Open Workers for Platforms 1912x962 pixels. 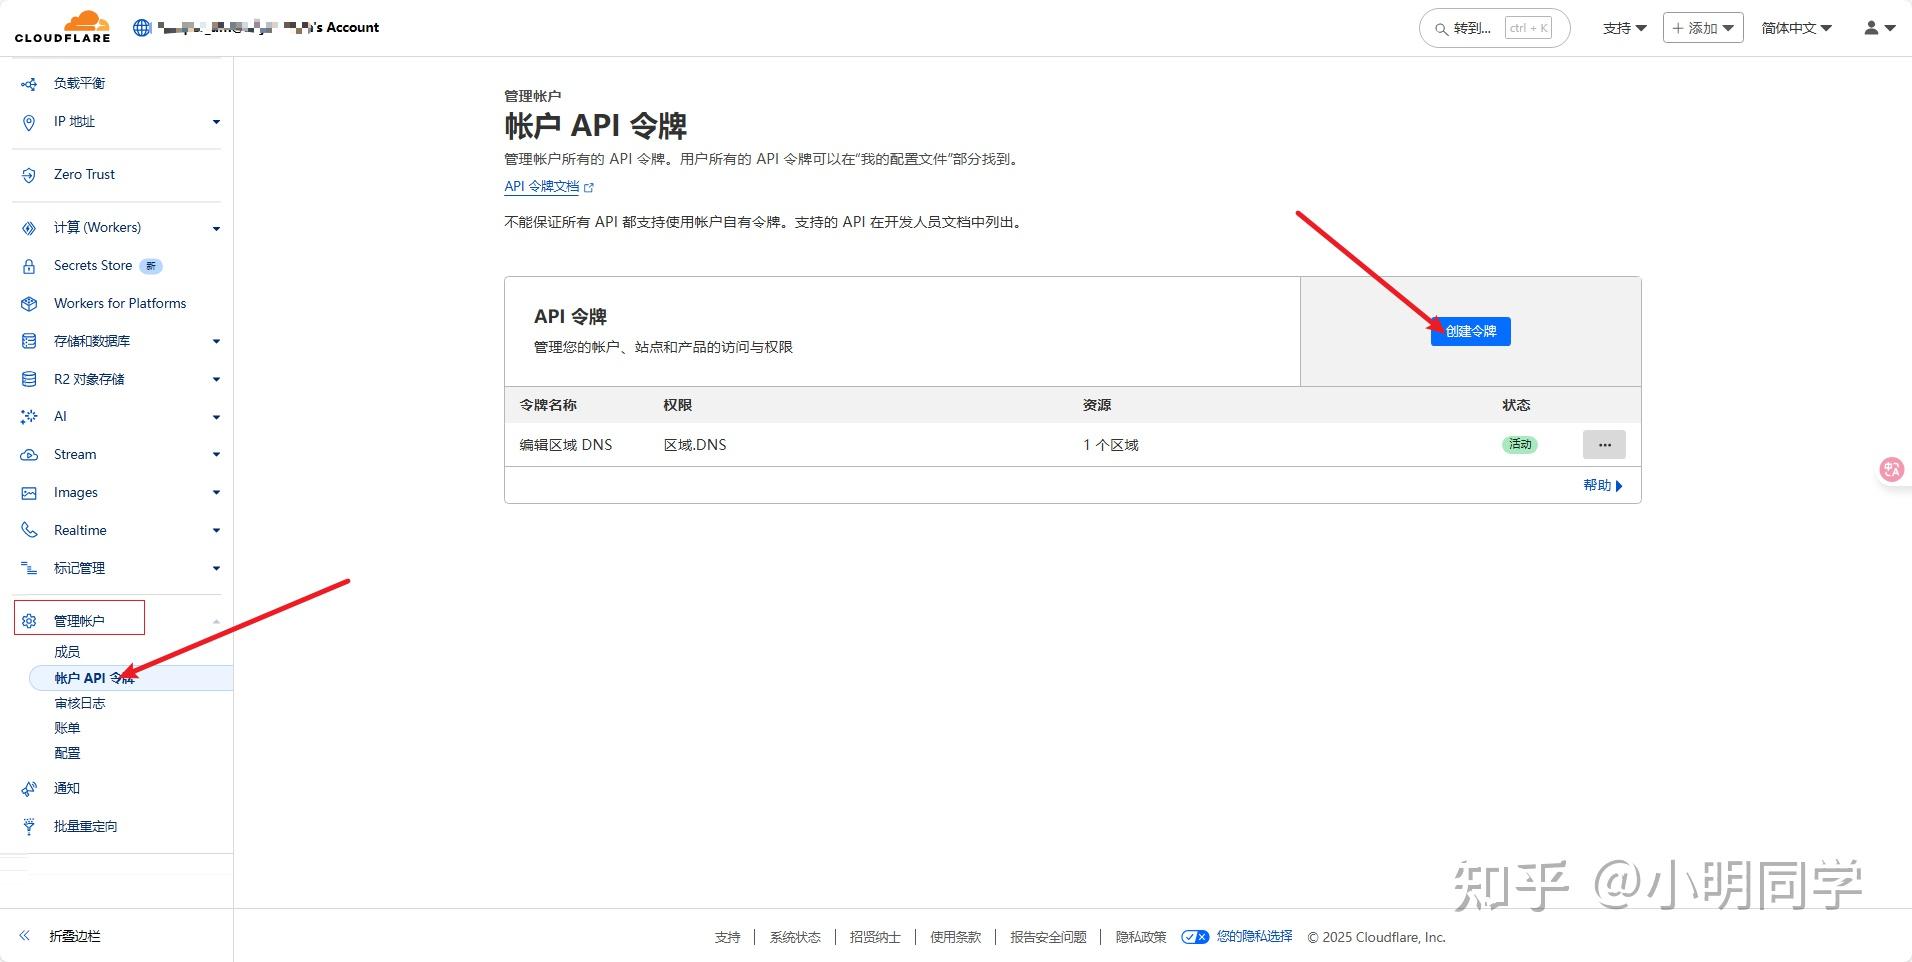[119, 303]
